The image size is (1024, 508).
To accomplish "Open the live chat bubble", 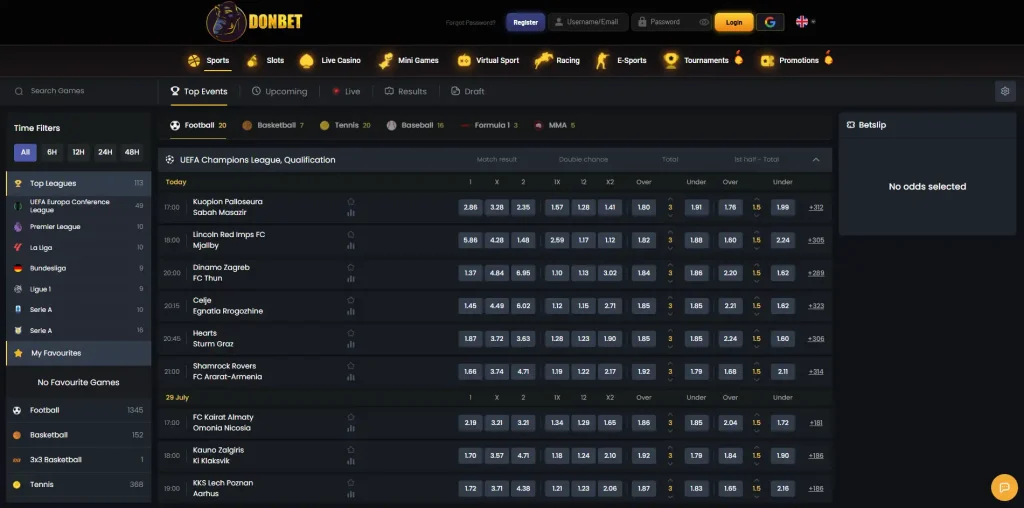I will (x=1004, y=487).
